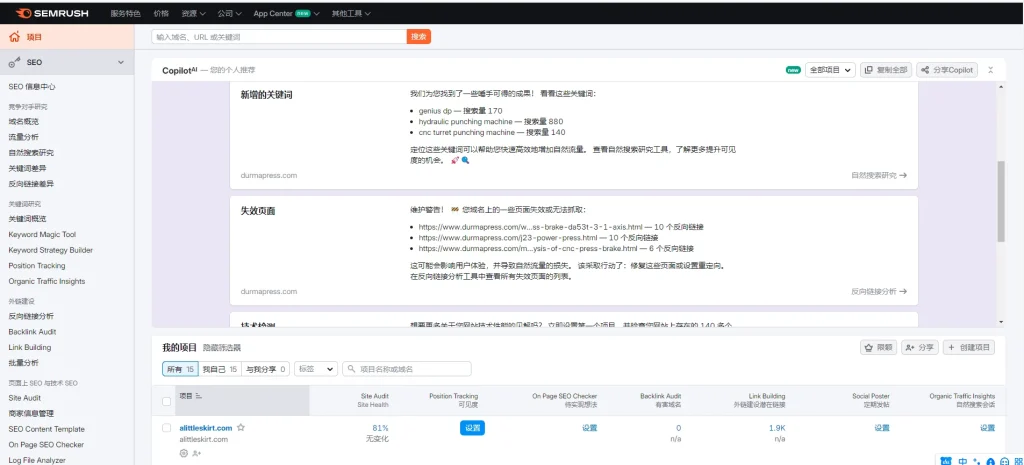
Task: Collapse the Copilot panel with the double-chevron icon
Action: [x=990, y=70]
